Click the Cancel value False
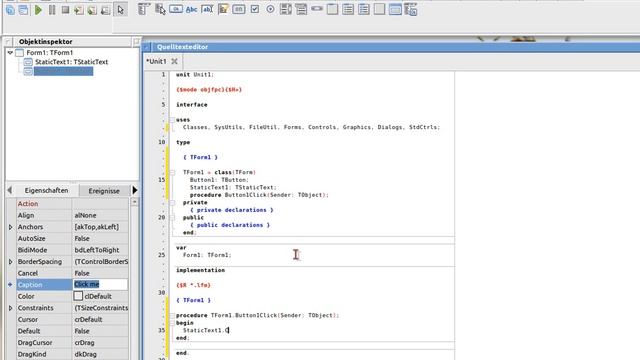Viewport: 640px width, 360px height. [x=82, y=273]
